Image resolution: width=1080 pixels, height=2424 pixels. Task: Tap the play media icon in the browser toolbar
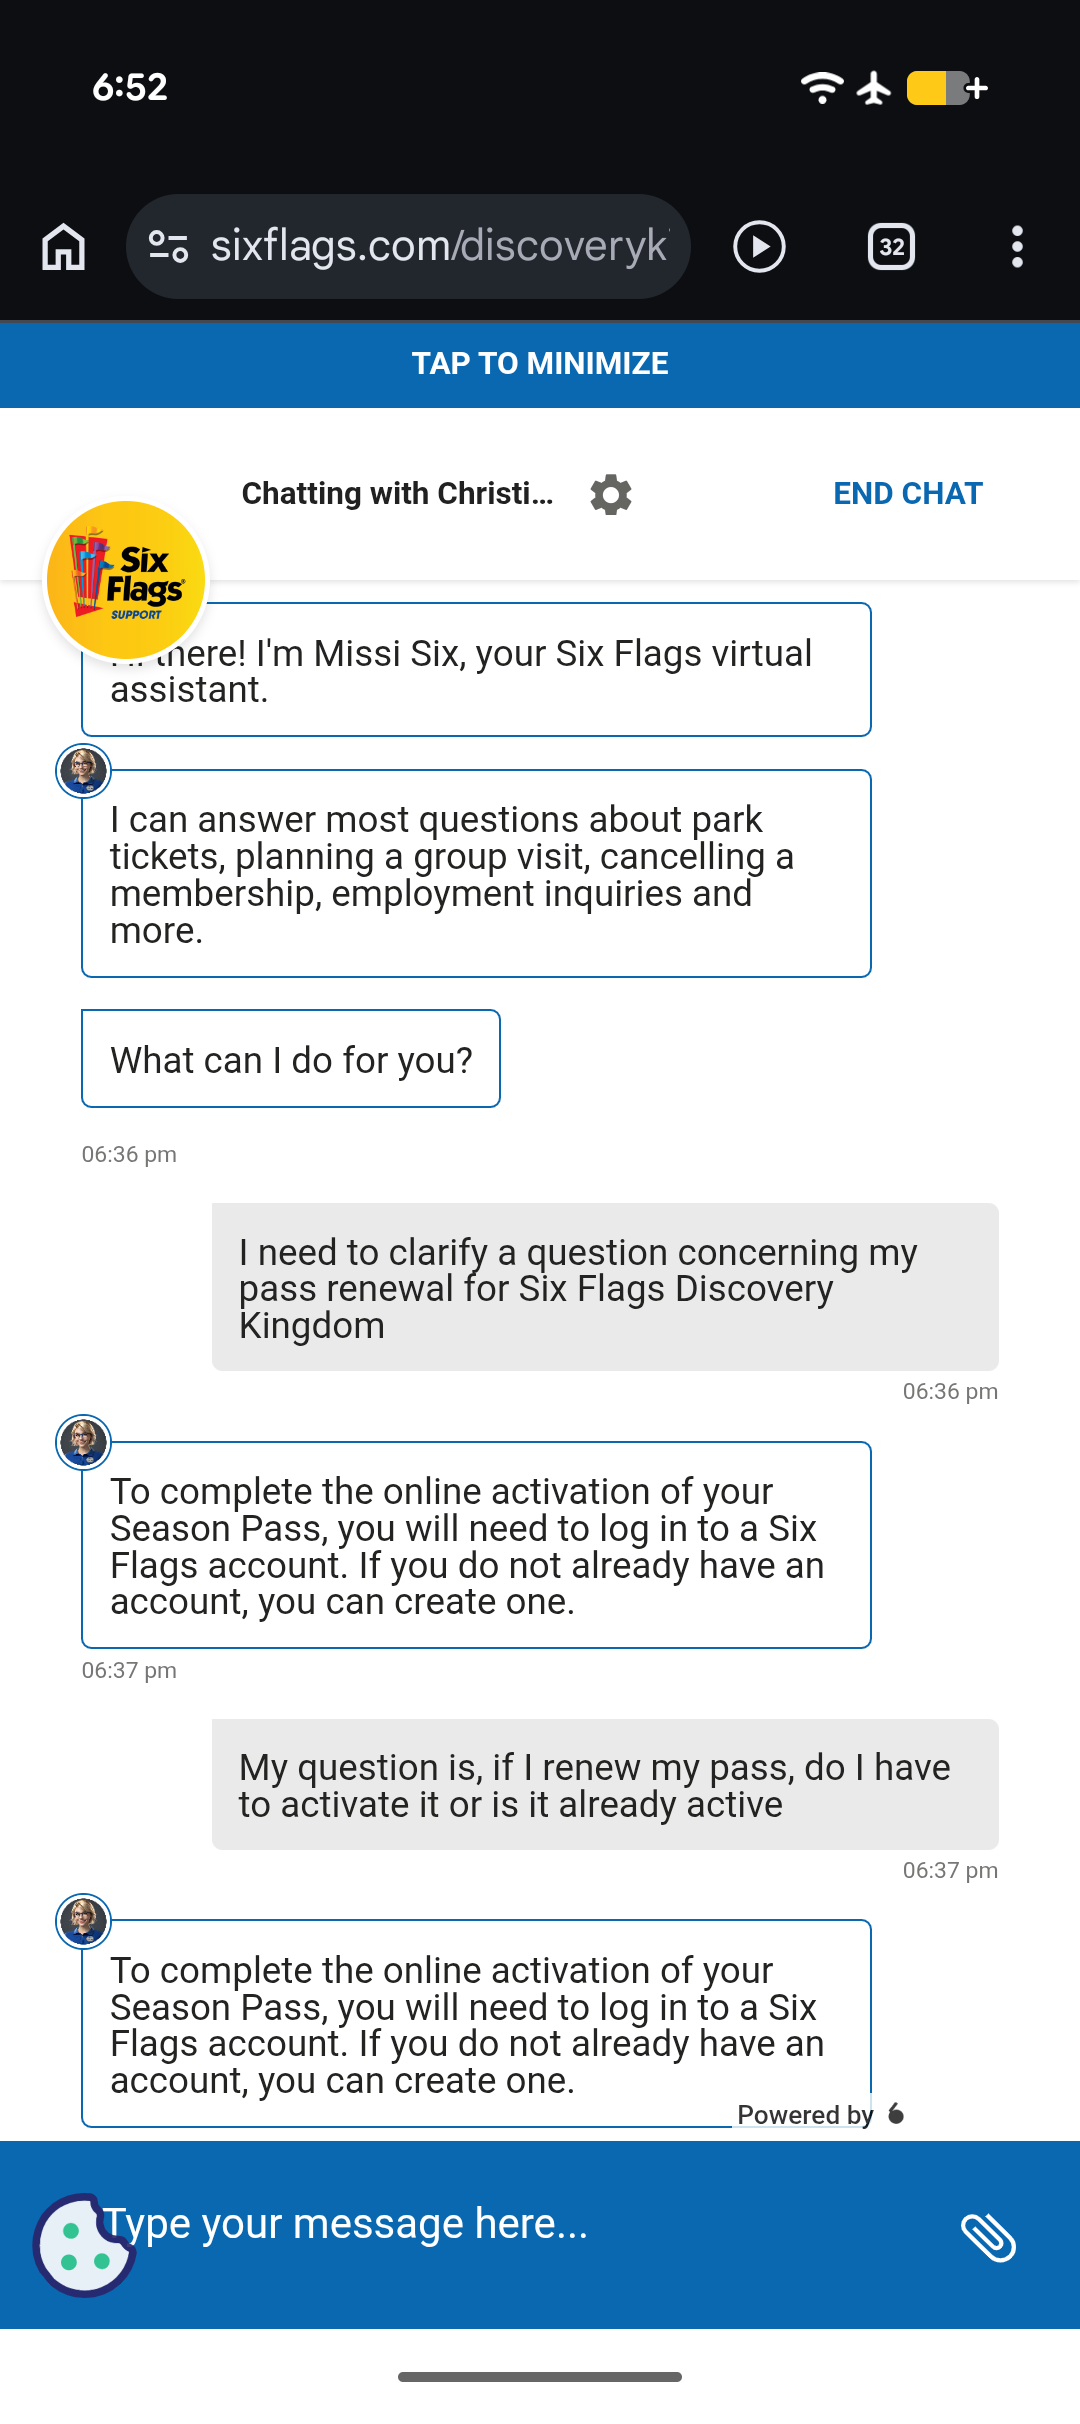(x=759, y=247)
